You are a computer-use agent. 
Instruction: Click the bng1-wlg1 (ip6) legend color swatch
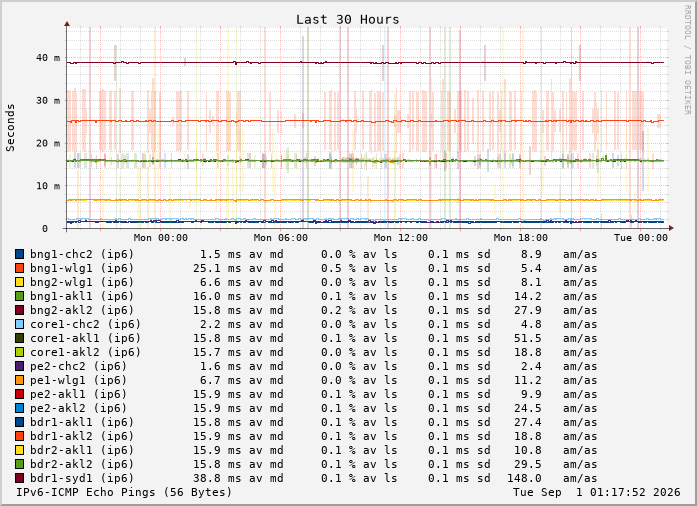click(20, 268)
